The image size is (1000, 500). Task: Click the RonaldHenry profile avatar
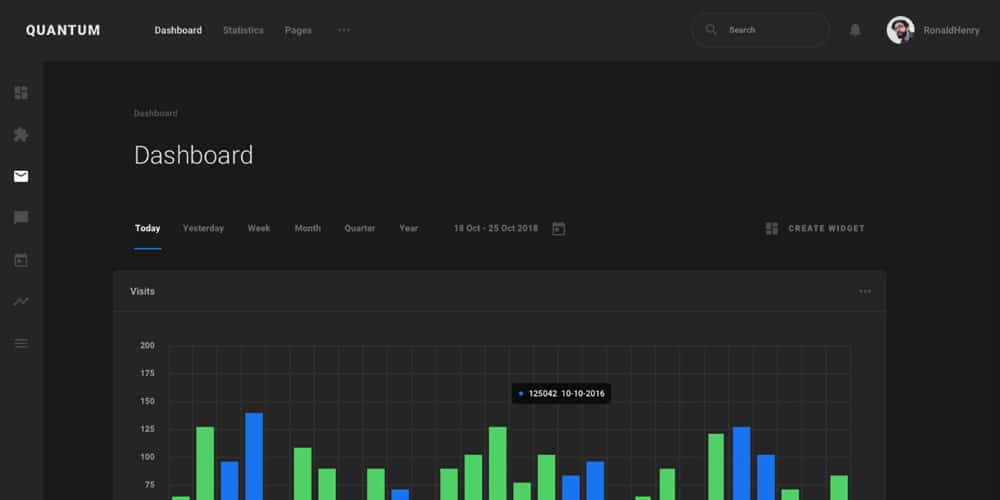[x=901, y=30]
